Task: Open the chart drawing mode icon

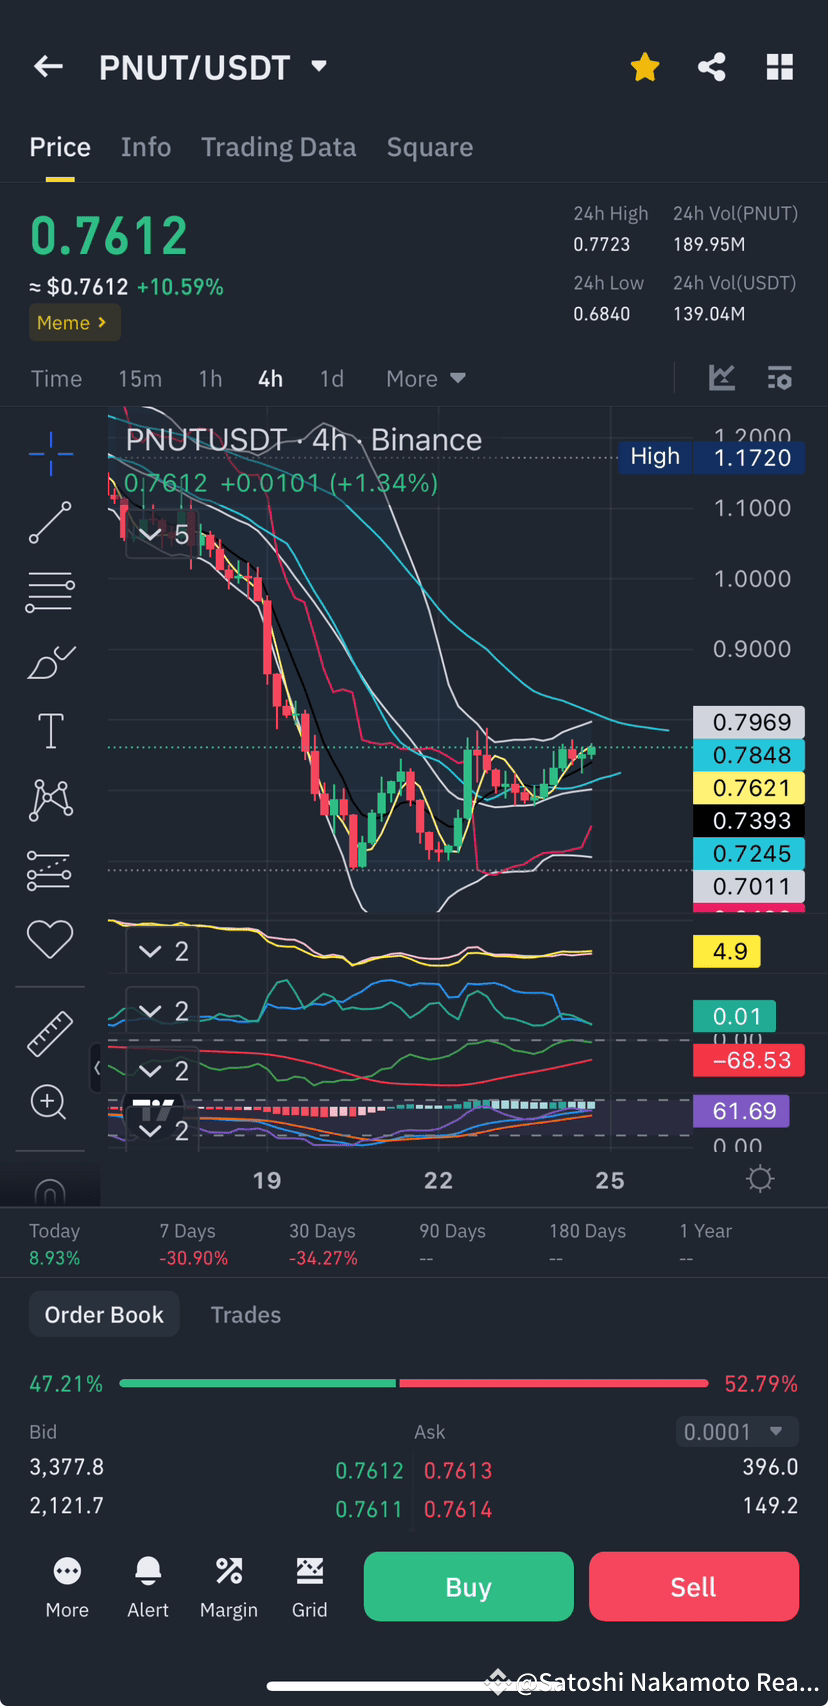Action: (722, 378)
